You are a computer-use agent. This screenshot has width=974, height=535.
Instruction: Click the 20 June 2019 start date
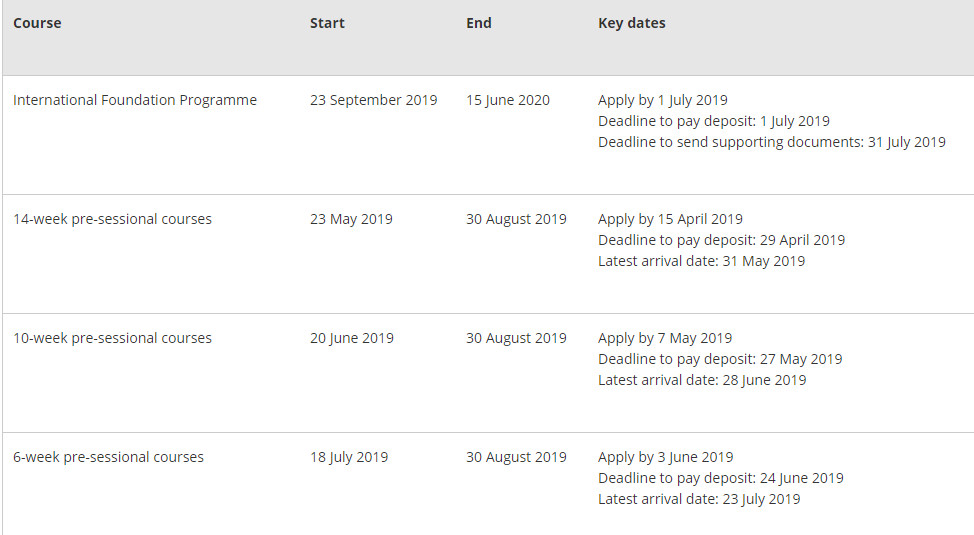[x=352, y=338]
